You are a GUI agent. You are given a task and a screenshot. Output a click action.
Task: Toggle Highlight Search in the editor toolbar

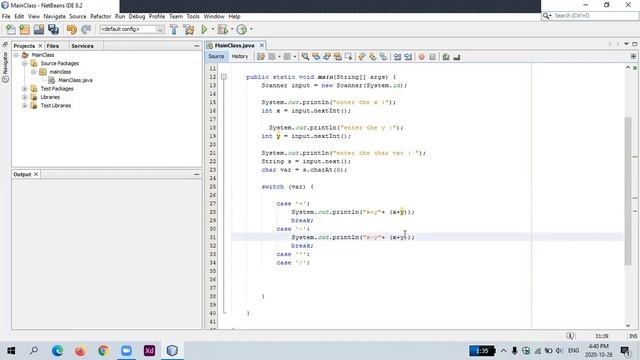[x=338, y=57]
